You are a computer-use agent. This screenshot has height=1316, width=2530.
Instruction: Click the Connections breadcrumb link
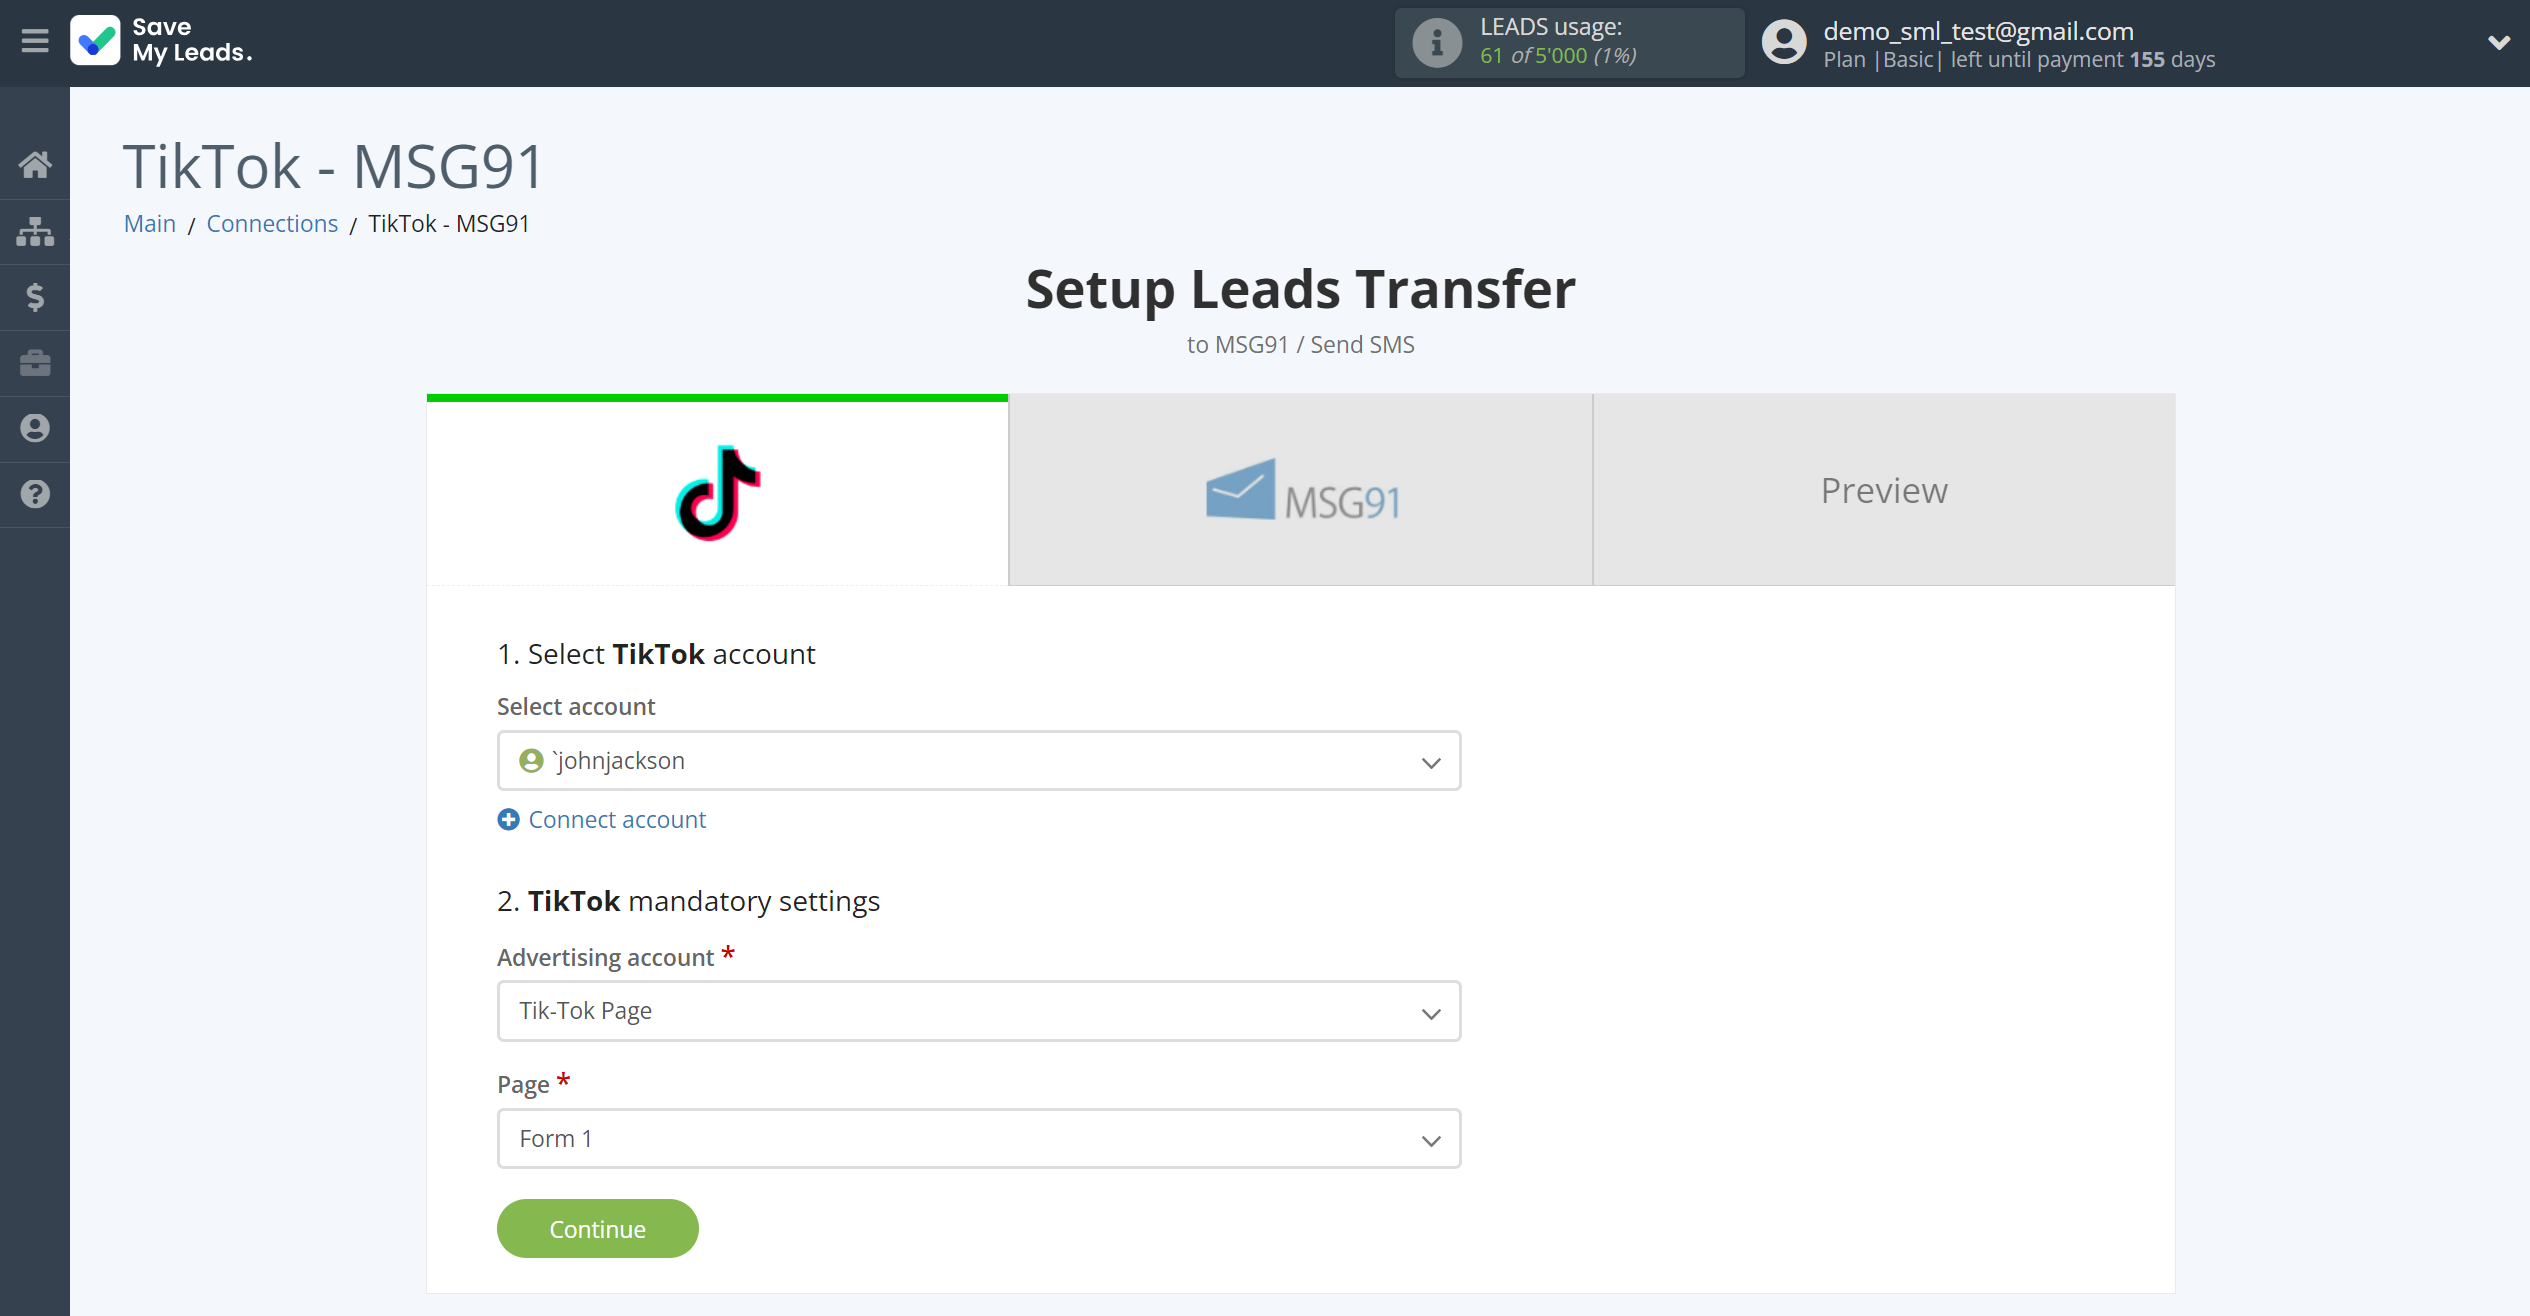(x=273, y=223)
